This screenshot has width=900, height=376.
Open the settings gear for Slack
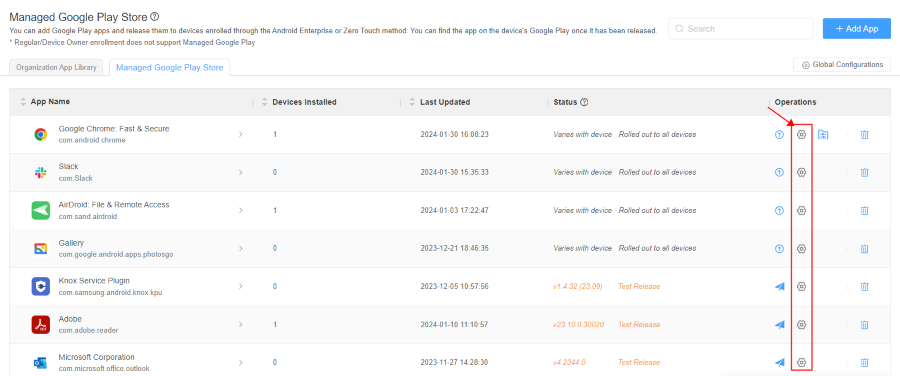[802, 172]
